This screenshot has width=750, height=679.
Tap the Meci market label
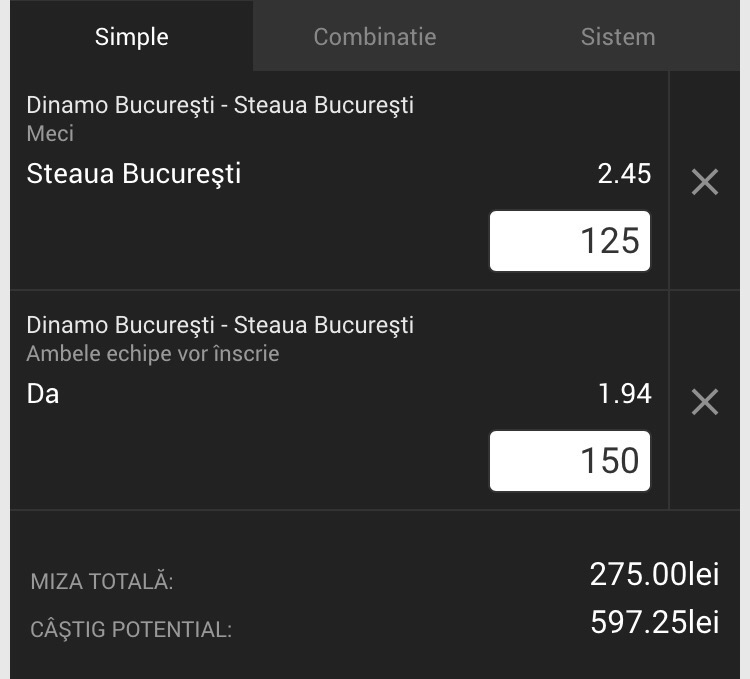point(50,133)
